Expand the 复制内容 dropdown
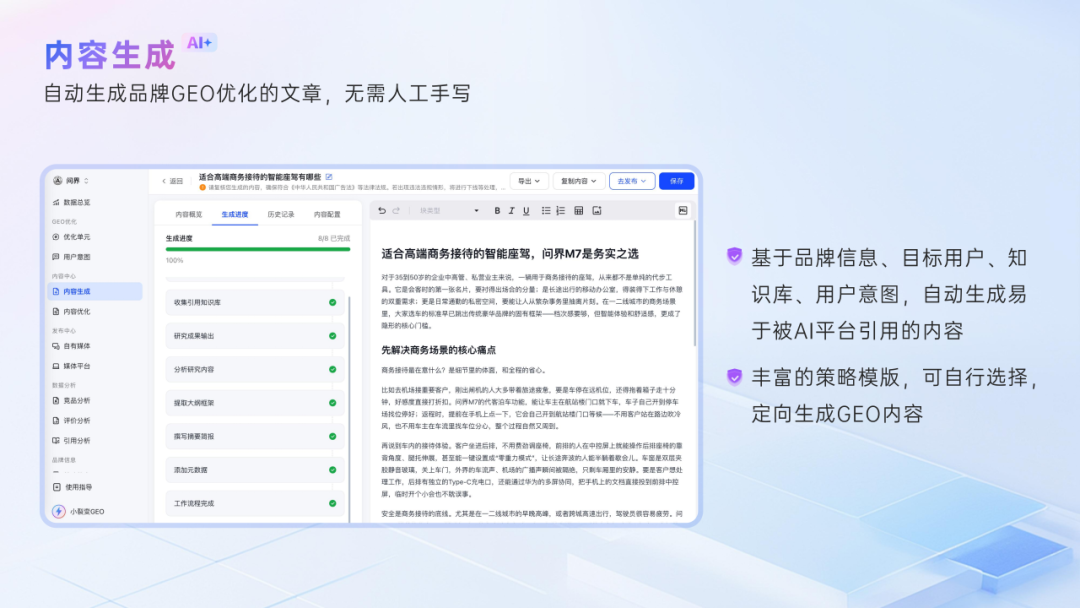Screen dimensions: 1080x608 pyautogui.click(x=576, y=181)
